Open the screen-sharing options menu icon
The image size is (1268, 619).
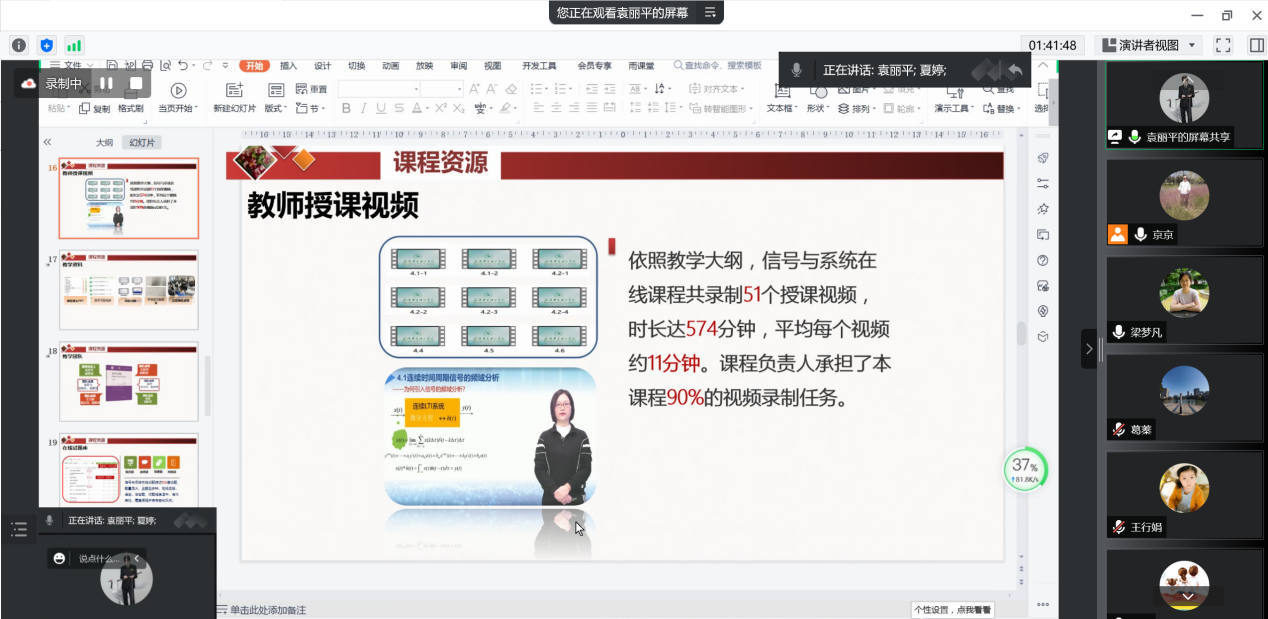[710, 12]
